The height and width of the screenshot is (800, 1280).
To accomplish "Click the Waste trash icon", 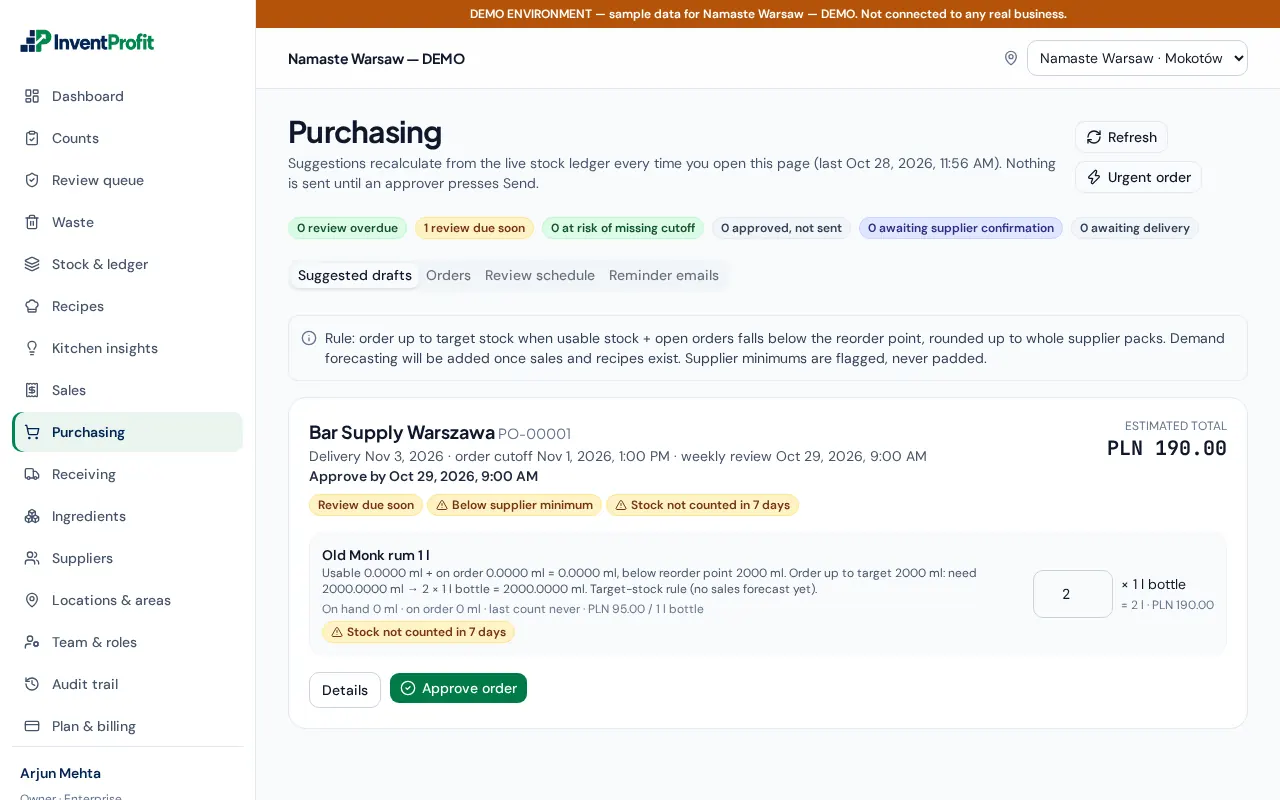I will [x=32, y=222].
